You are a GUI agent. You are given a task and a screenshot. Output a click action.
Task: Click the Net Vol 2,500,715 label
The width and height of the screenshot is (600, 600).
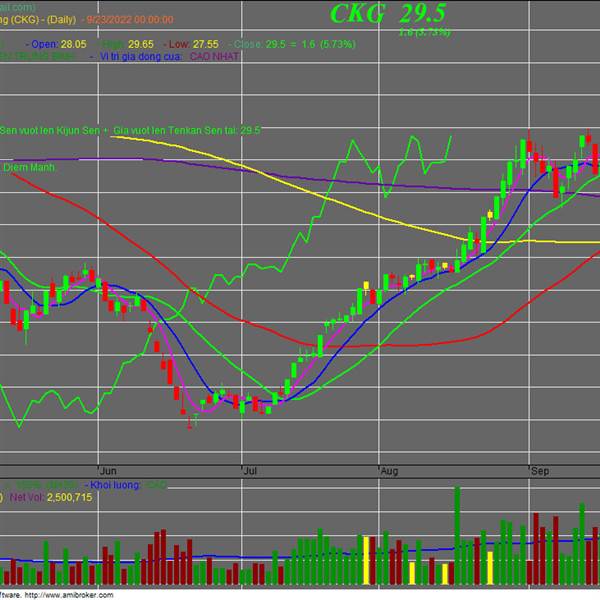[51, 497]
